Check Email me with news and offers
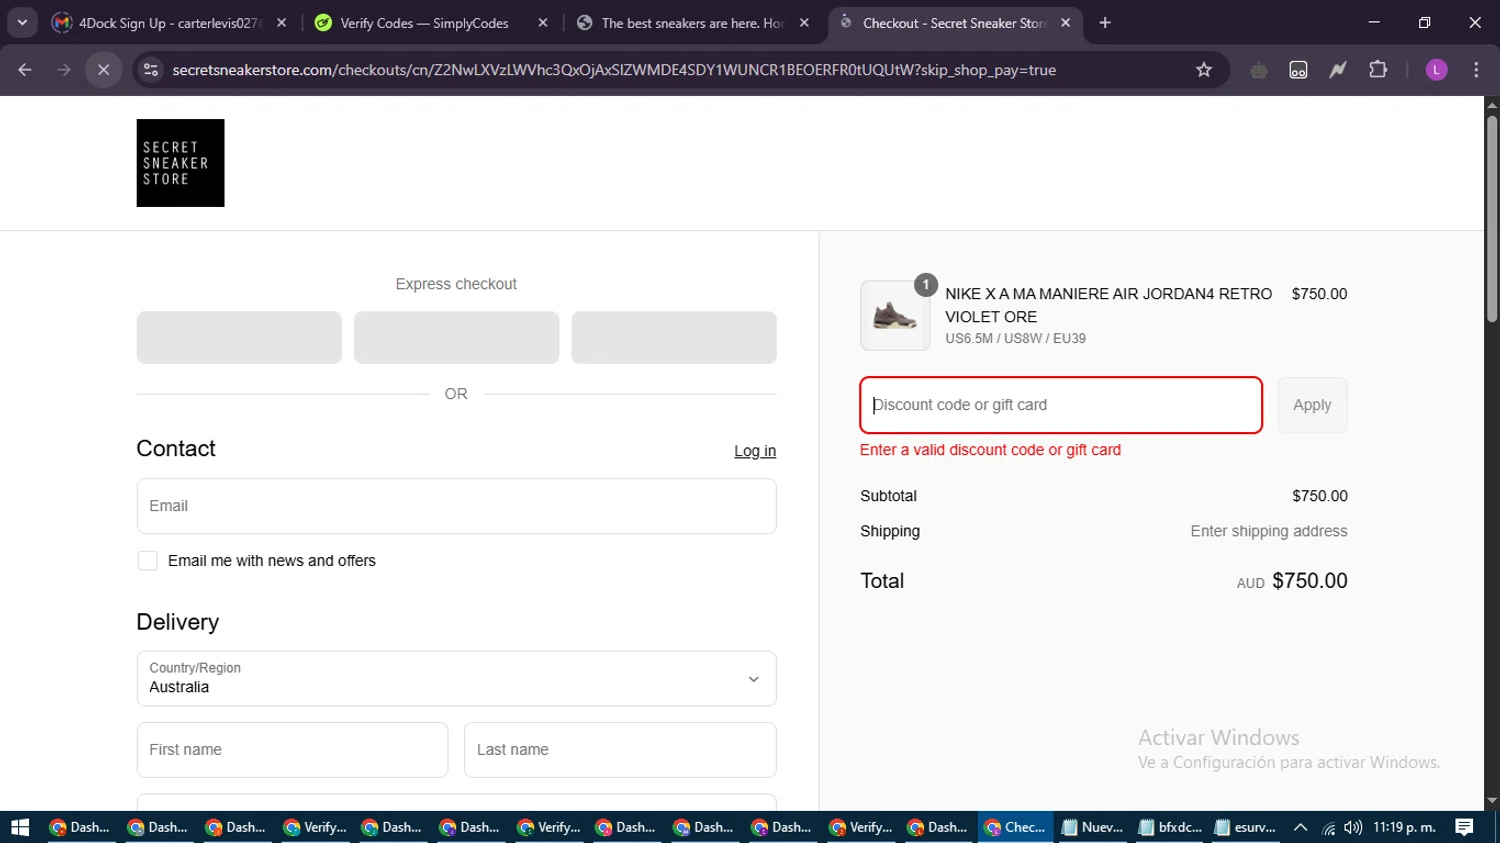Screen dimensions: 1500x843 tap(148, 561)
